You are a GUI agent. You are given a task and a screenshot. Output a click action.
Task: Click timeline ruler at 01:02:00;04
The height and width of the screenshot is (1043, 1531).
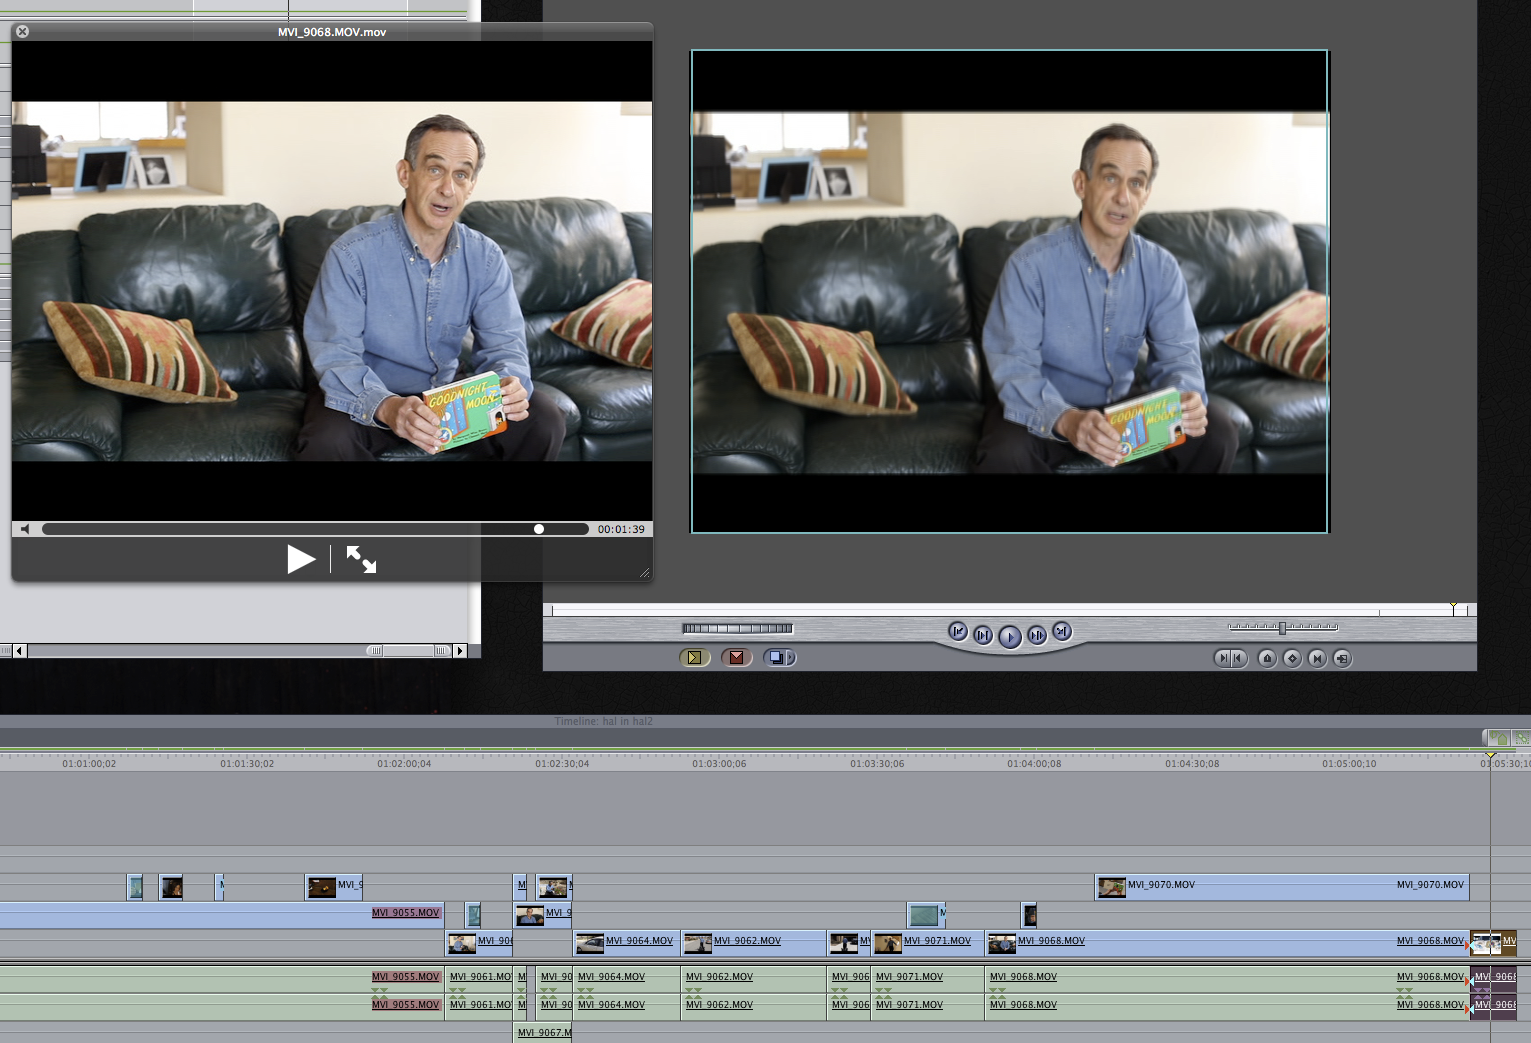pyautogui.click(x=404, y=764)
